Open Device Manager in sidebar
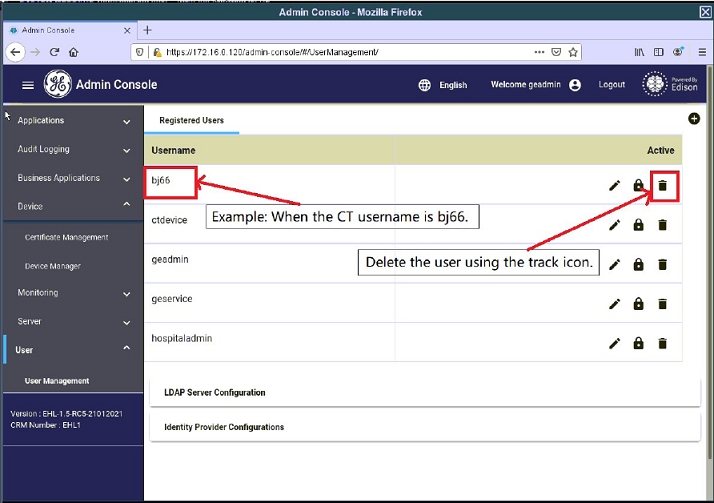The height and width of the screenshot is (503, 714). [53, 266]
